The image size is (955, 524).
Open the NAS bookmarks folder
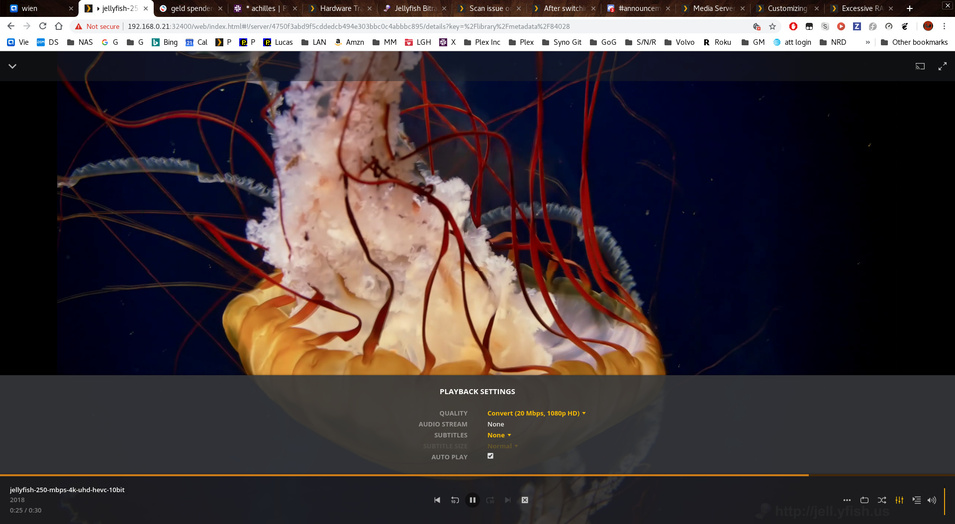click(80, 42)
